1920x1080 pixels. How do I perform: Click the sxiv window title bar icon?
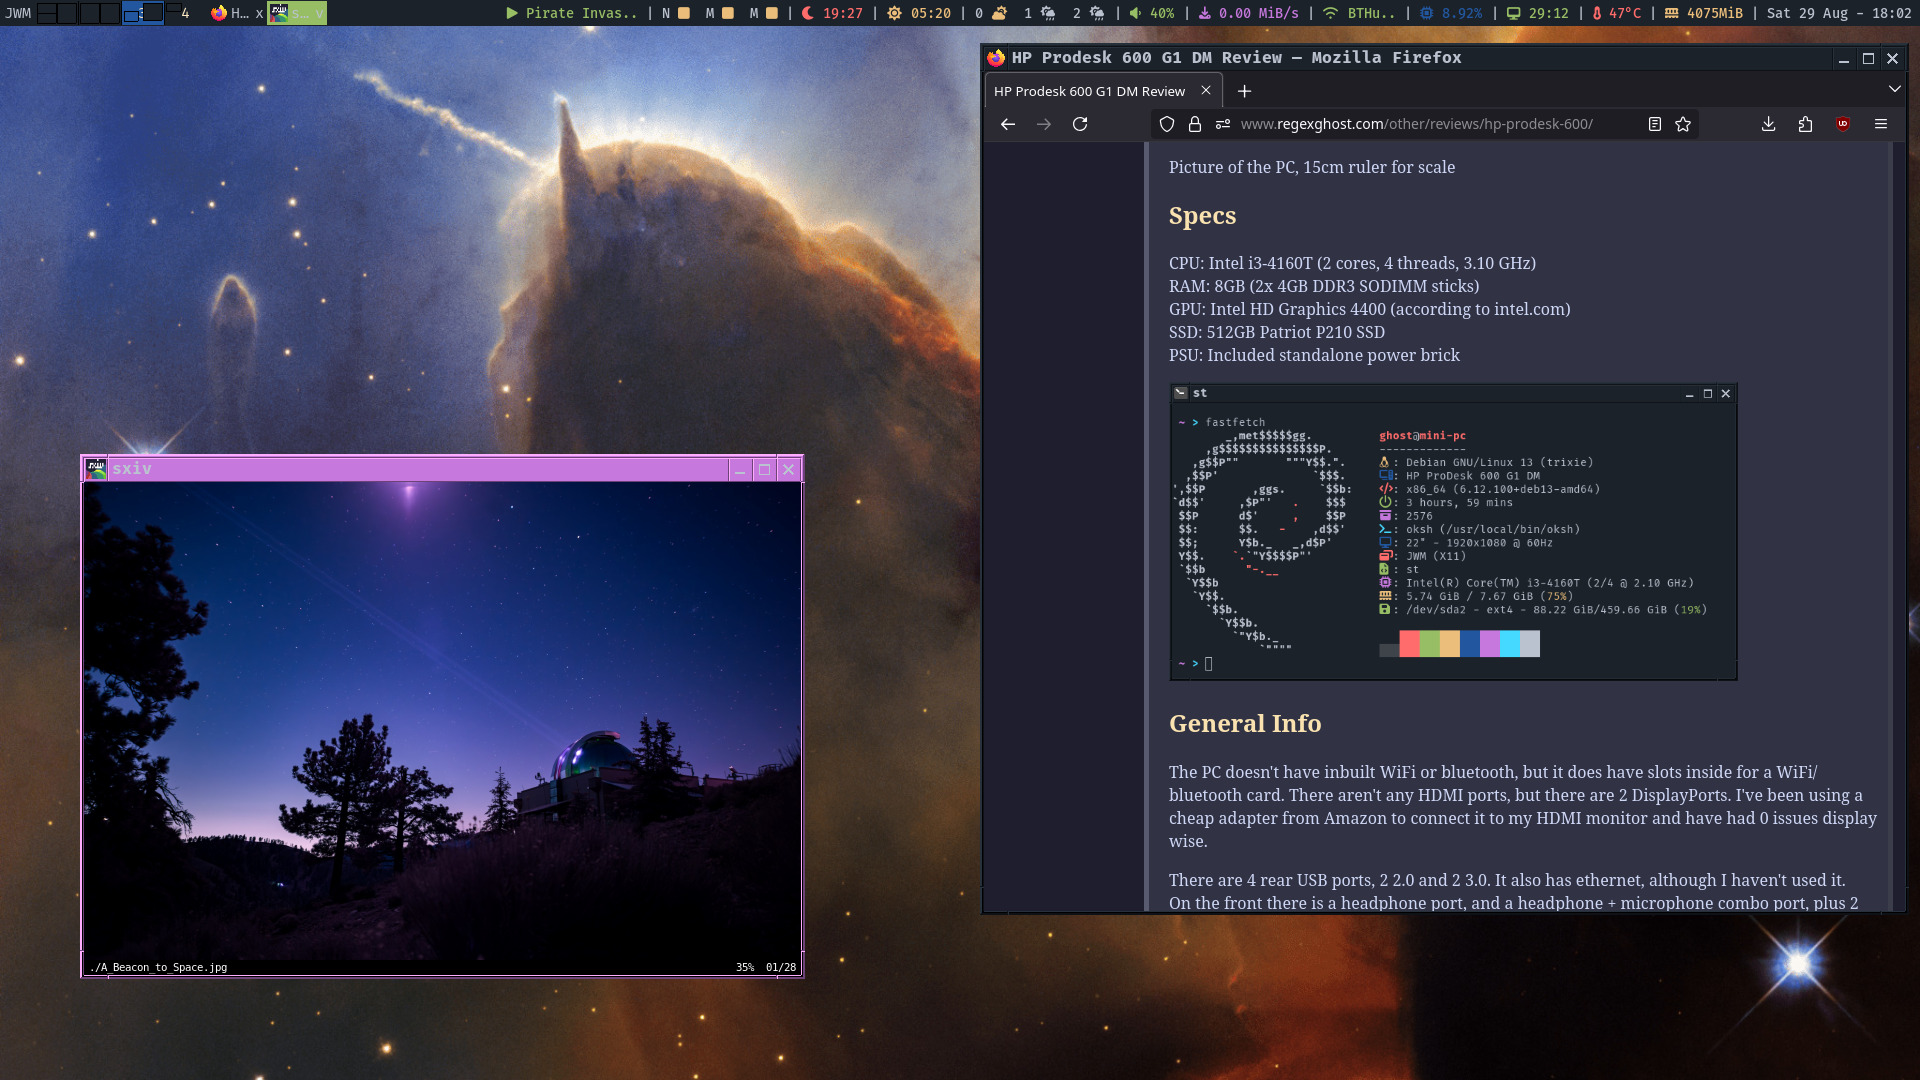pyautogui.click(x=96, y=469)
